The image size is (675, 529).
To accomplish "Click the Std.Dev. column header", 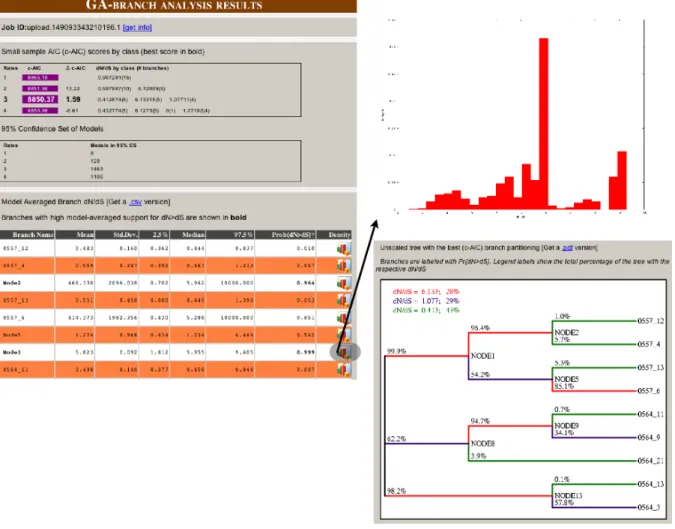I will coord(117,235).
